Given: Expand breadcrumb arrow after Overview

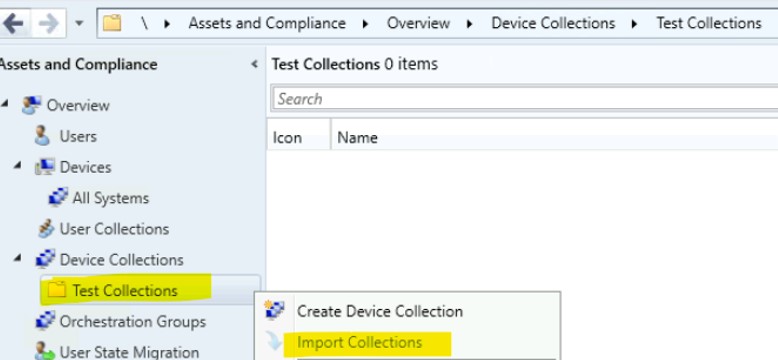Looking at the screenshot, I should pyautogui.click(x=469, y=23).
